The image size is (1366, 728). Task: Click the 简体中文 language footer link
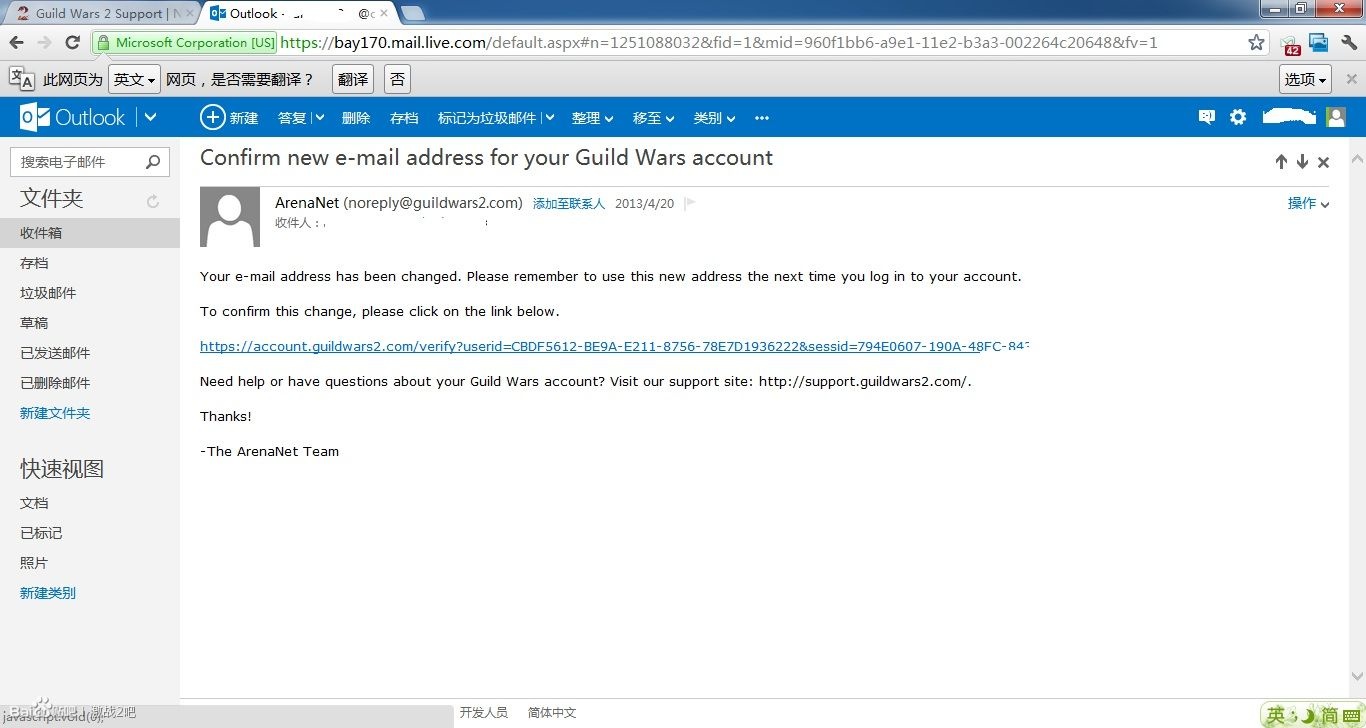tap(552, 713)
